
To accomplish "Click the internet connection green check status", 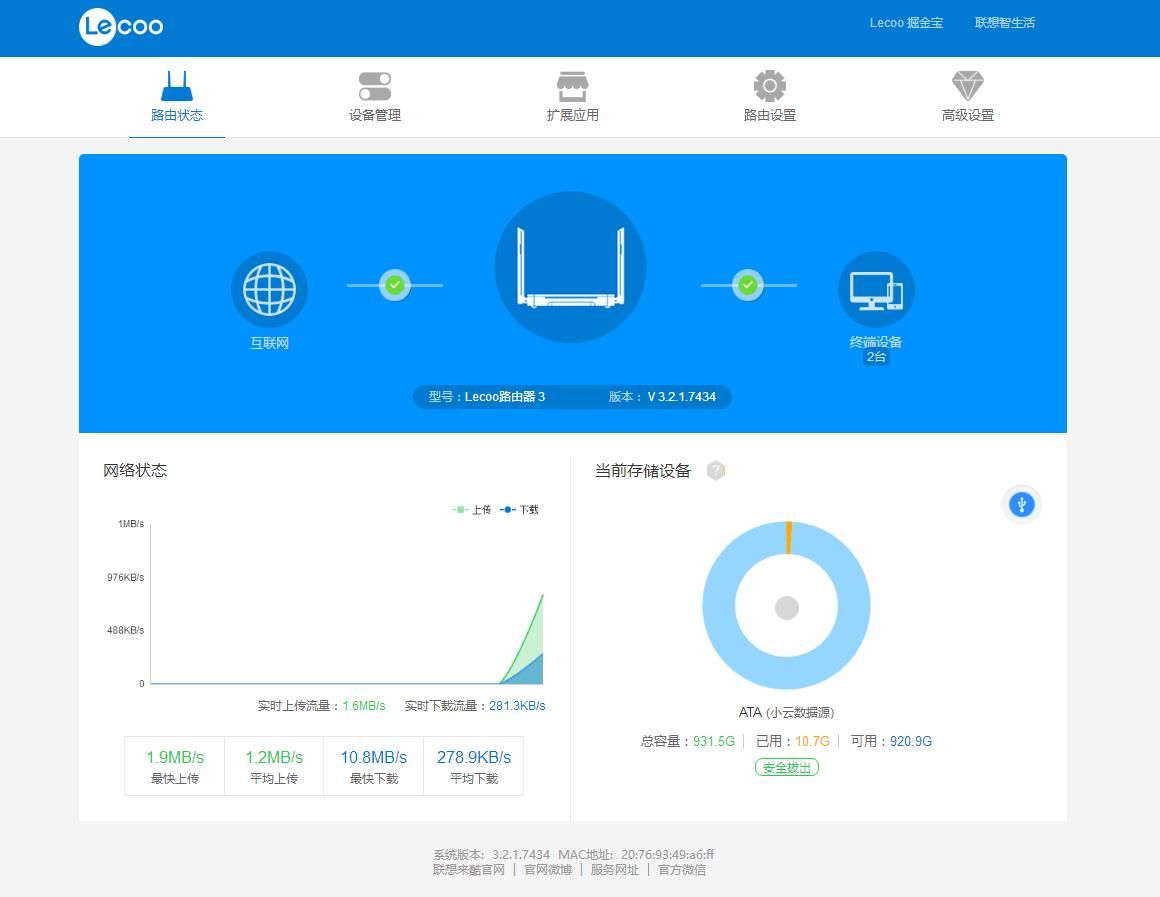I will click(395, 285).
